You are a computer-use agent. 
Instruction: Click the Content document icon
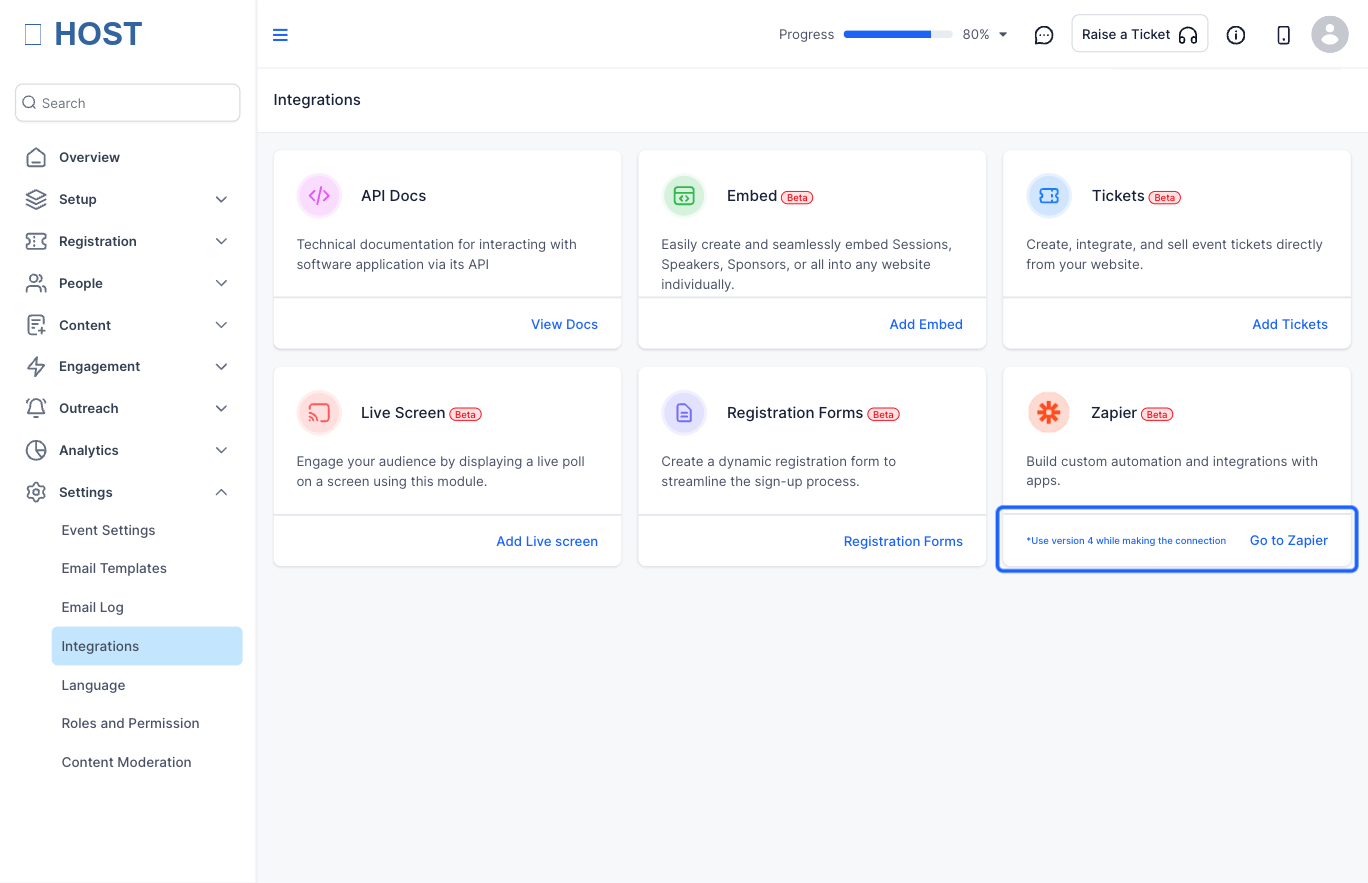tap(36, 325)
